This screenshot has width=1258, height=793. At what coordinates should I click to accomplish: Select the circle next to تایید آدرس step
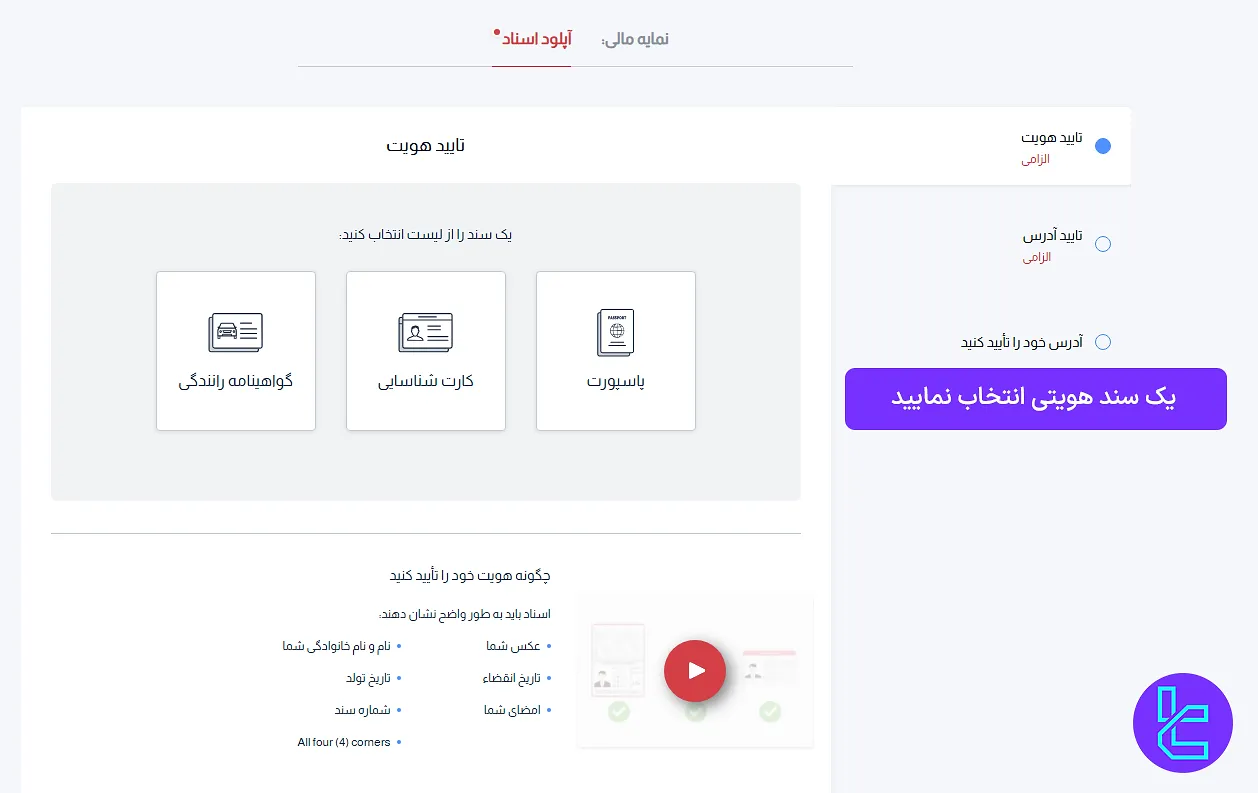(1103, 243)
